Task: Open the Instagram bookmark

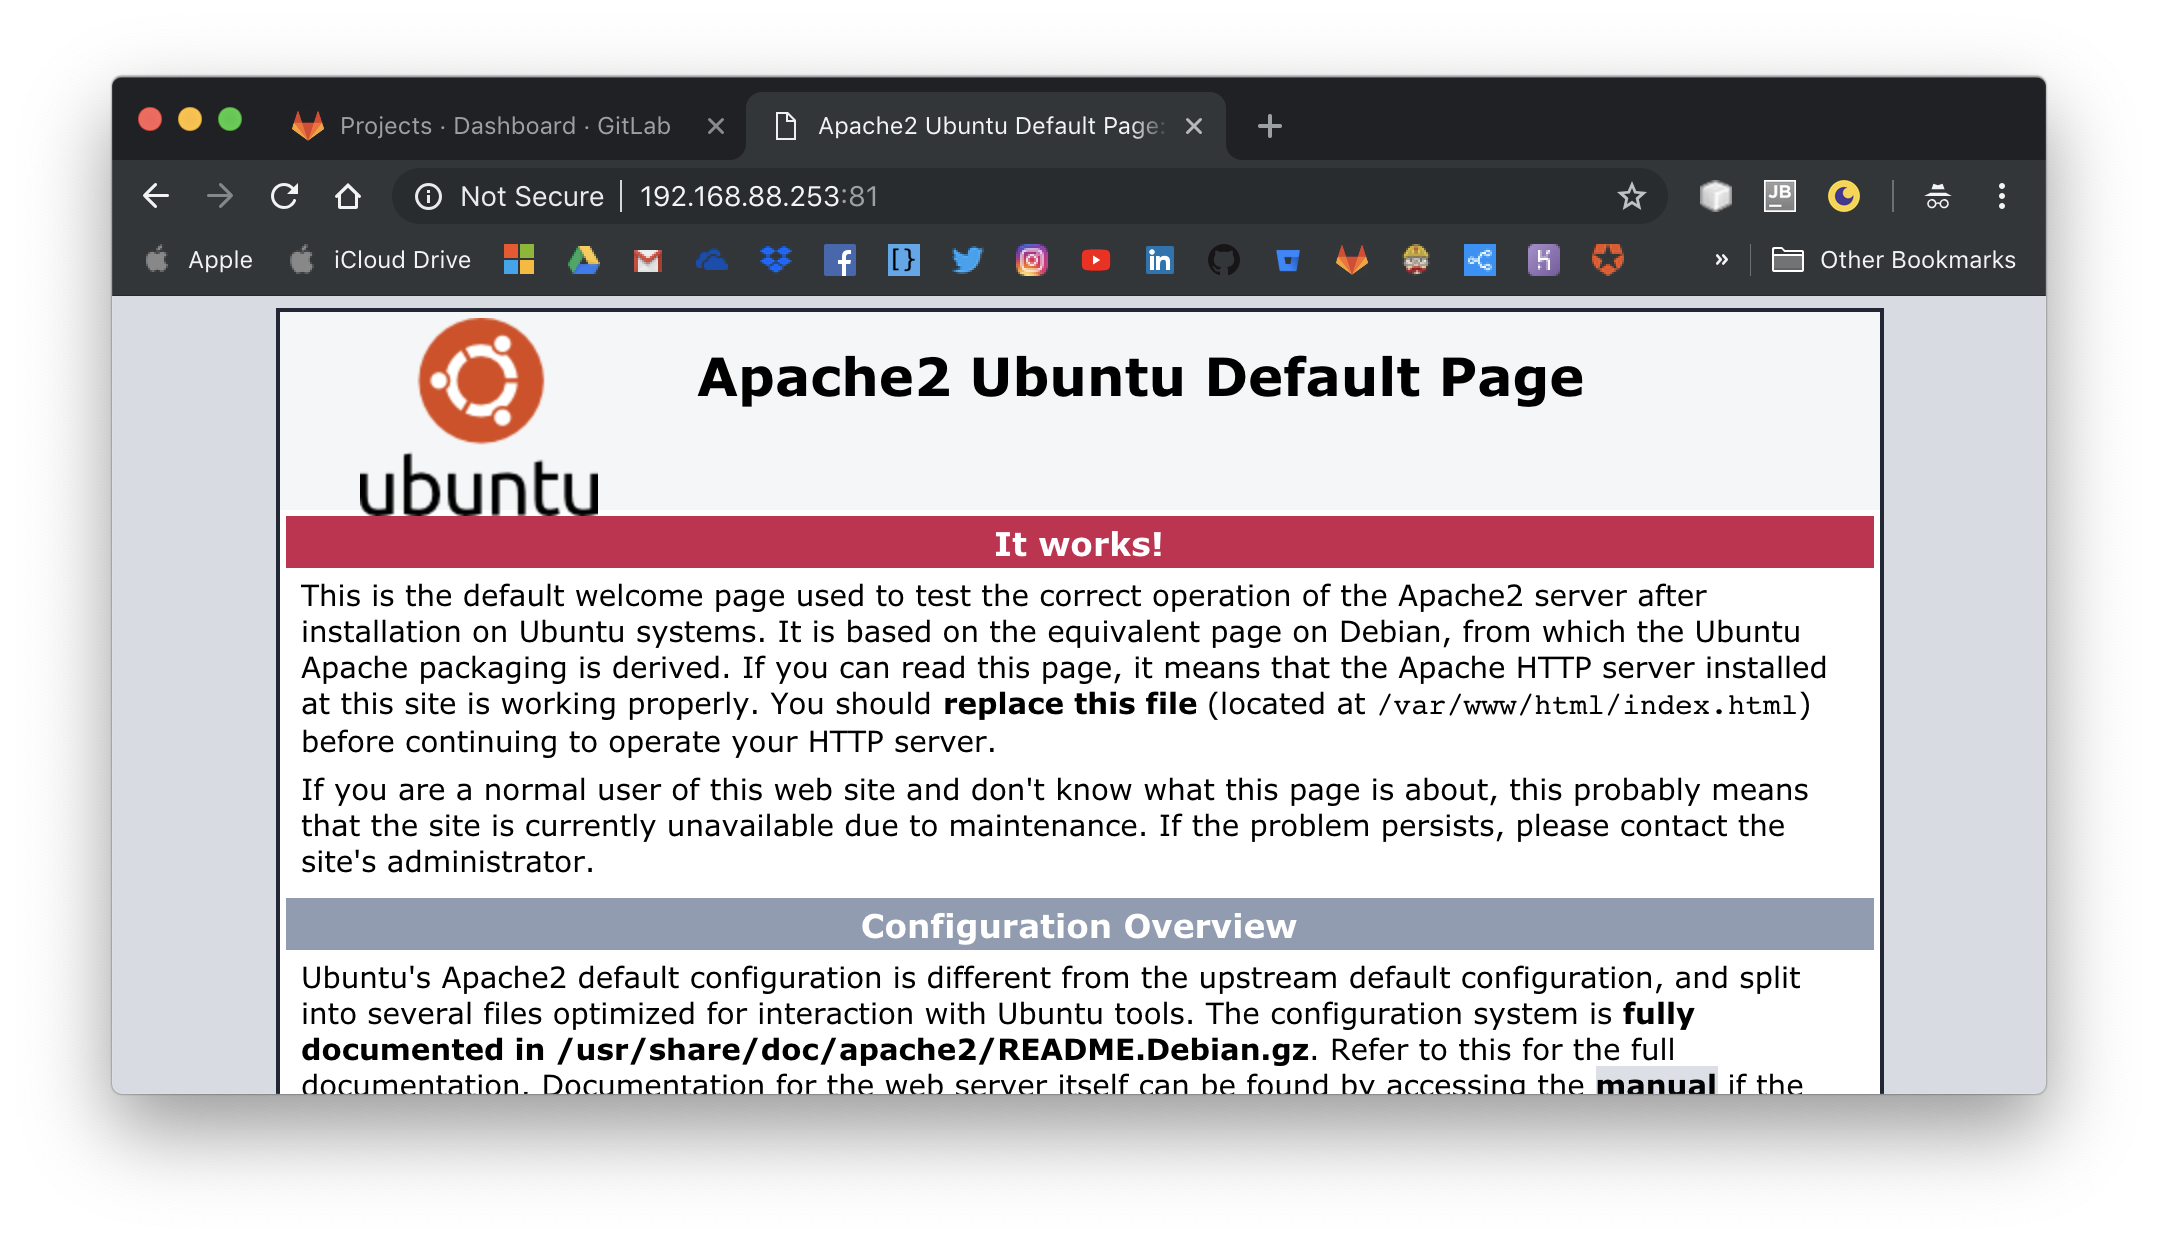Action: coord(1032,260)
